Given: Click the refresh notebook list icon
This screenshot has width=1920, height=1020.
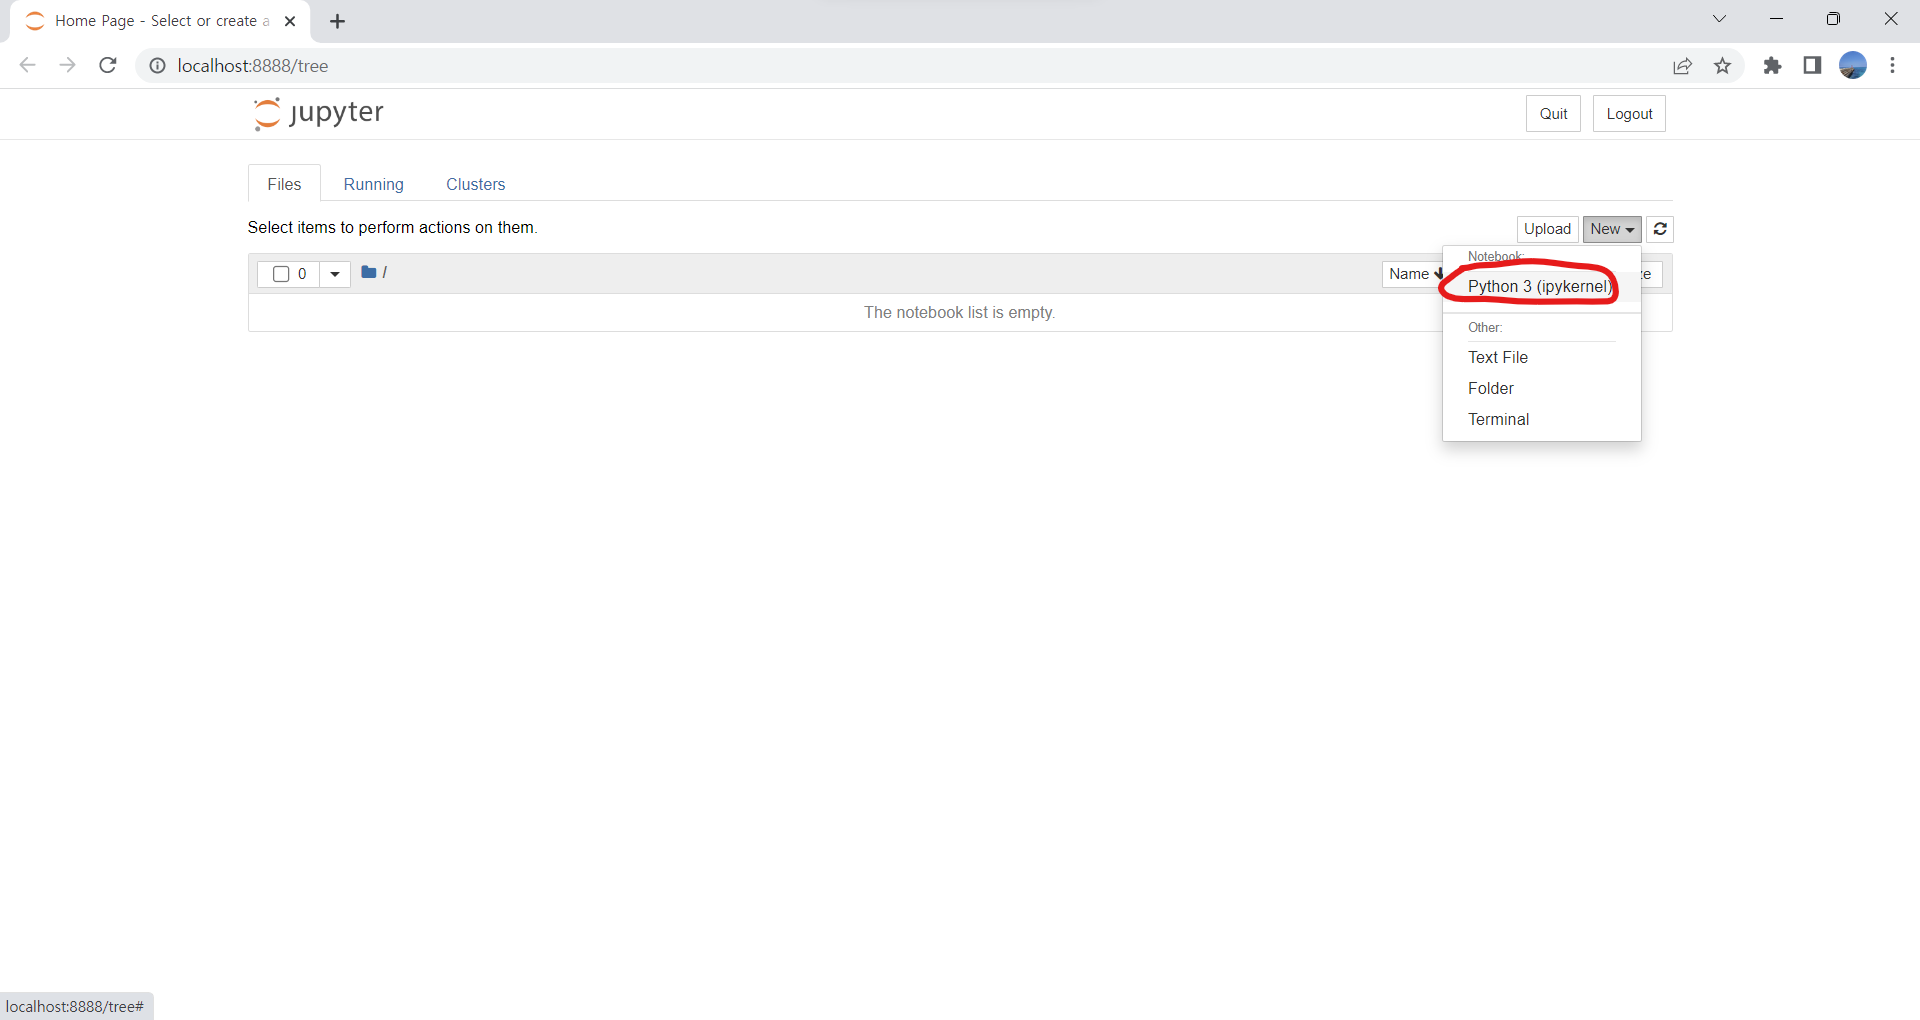Looking at the screenshot, I should click(x=1660, y=229).
